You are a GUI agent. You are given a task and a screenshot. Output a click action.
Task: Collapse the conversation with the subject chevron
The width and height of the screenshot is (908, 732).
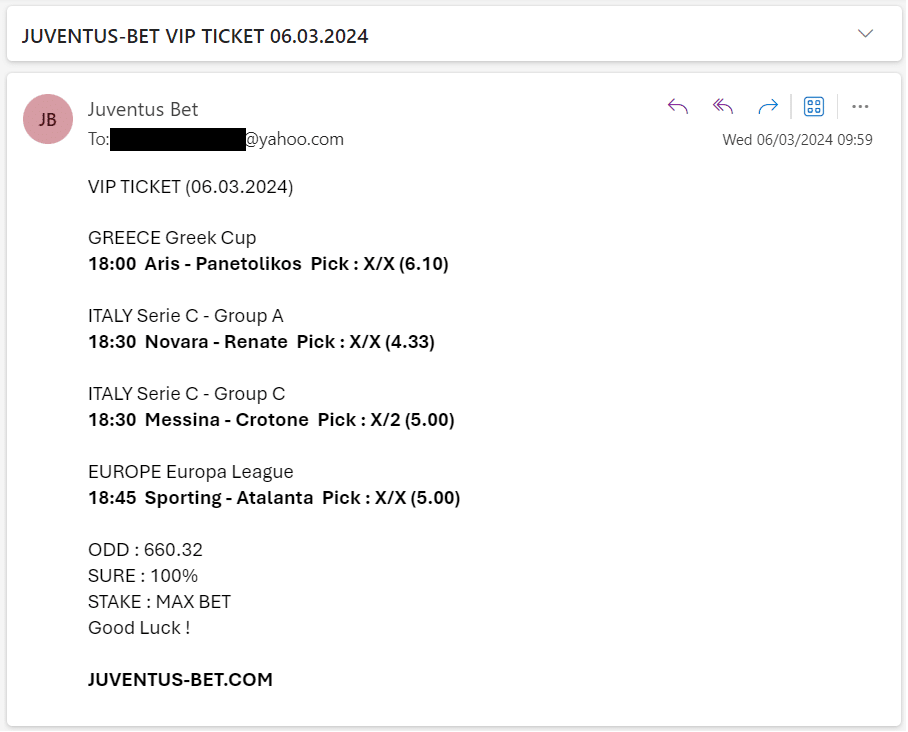[x=865, y=34]
